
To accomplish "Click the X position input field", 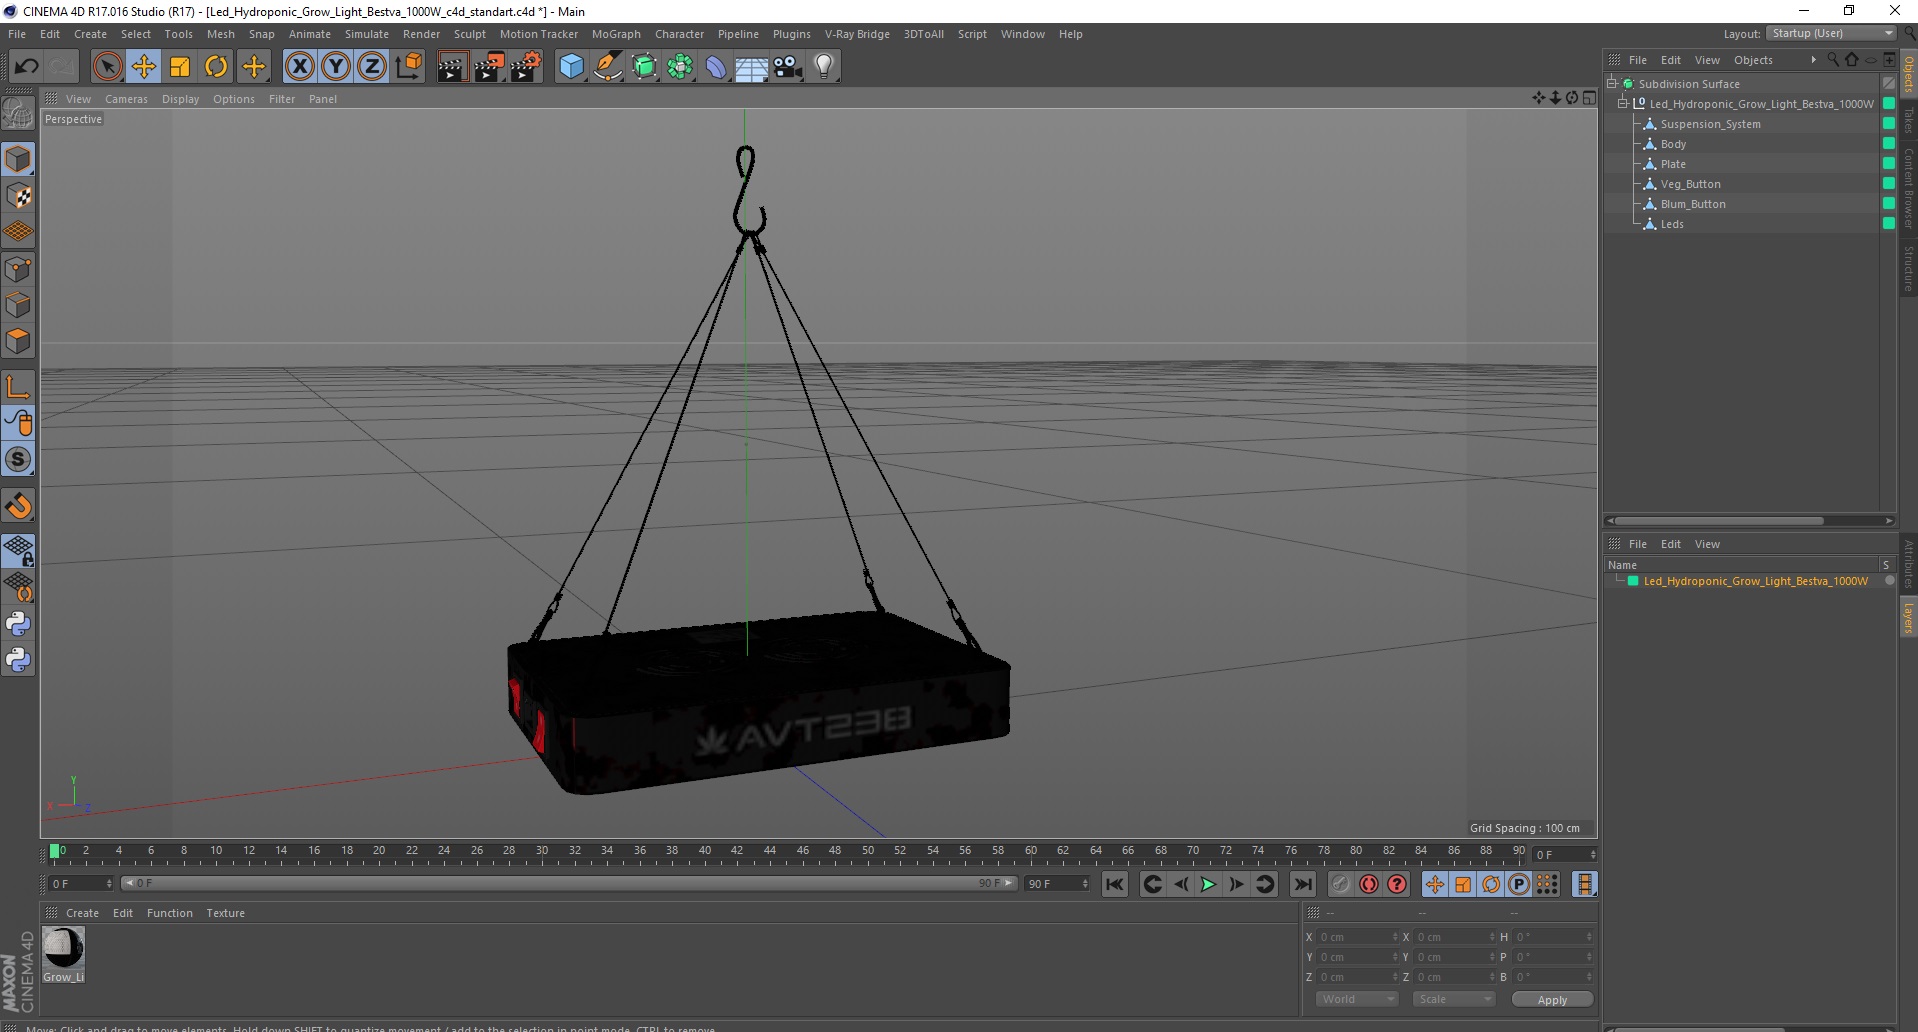I will tap(1357, 937).
